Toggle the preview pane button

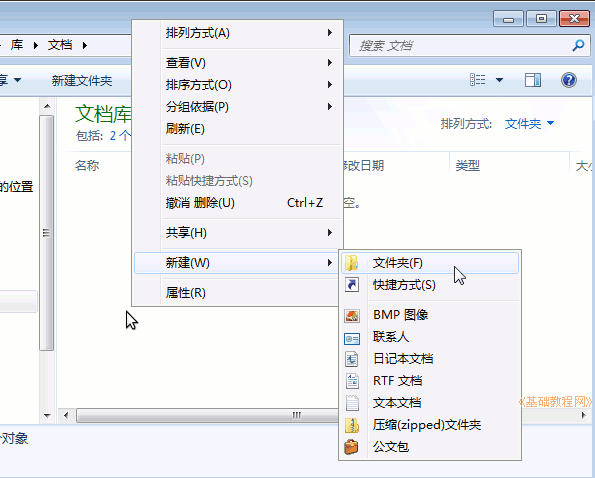click(533, 80)
